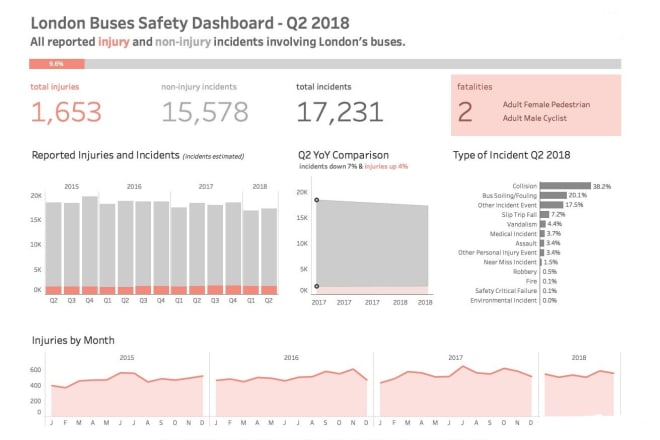660x440 pixels.
Task: Click the 'injuries up 4%' subtitle text
Action: (x=386, y=166)
